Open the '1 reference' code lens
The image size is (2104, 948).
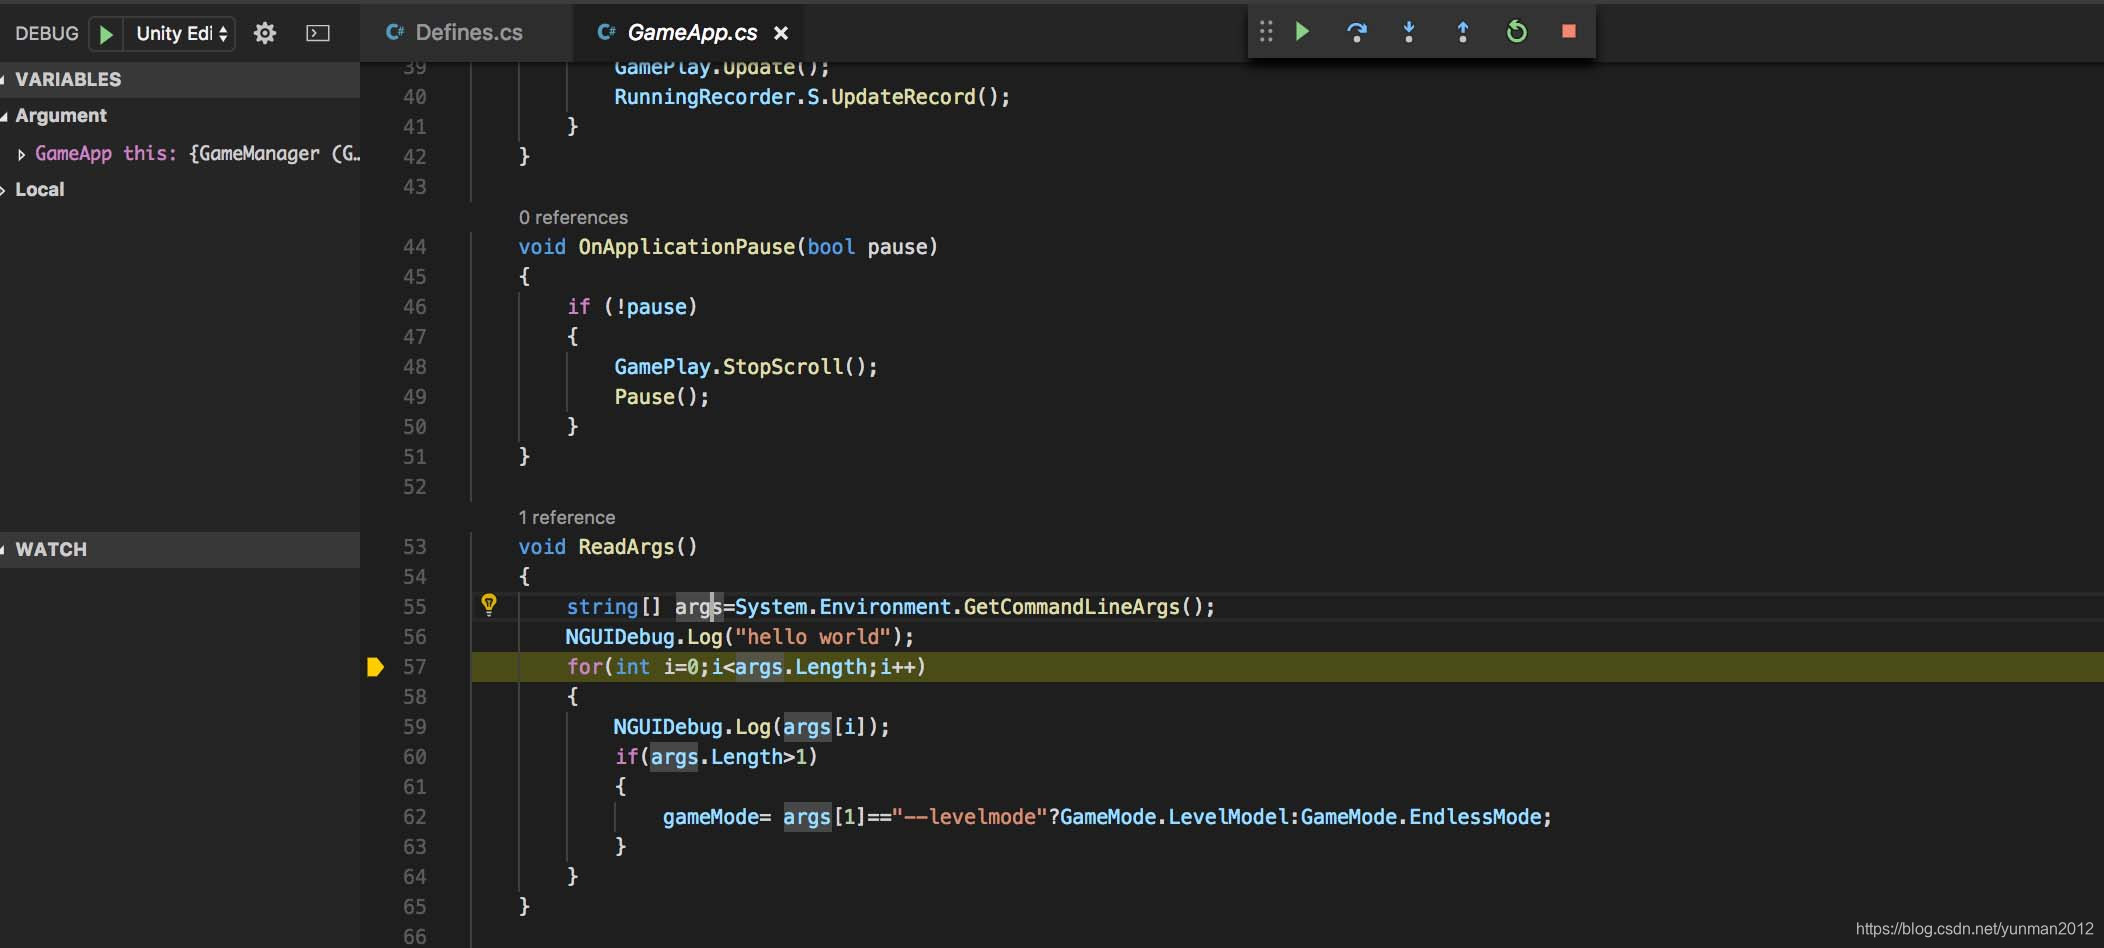[x=566, y=518]
